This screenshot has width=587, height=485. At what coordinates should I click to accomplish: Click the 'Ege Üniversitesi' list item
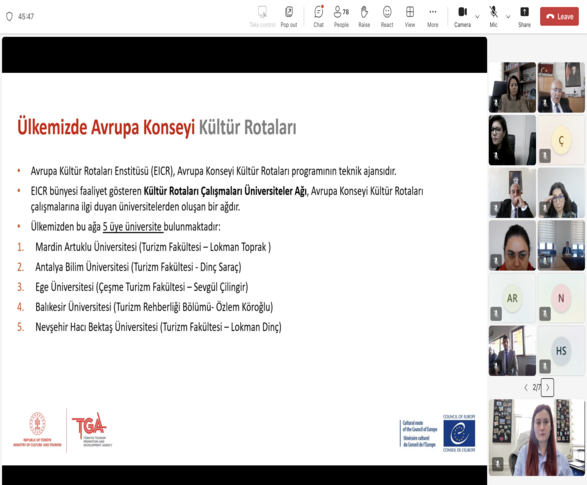pyautogui.click(x=142, y=287)
